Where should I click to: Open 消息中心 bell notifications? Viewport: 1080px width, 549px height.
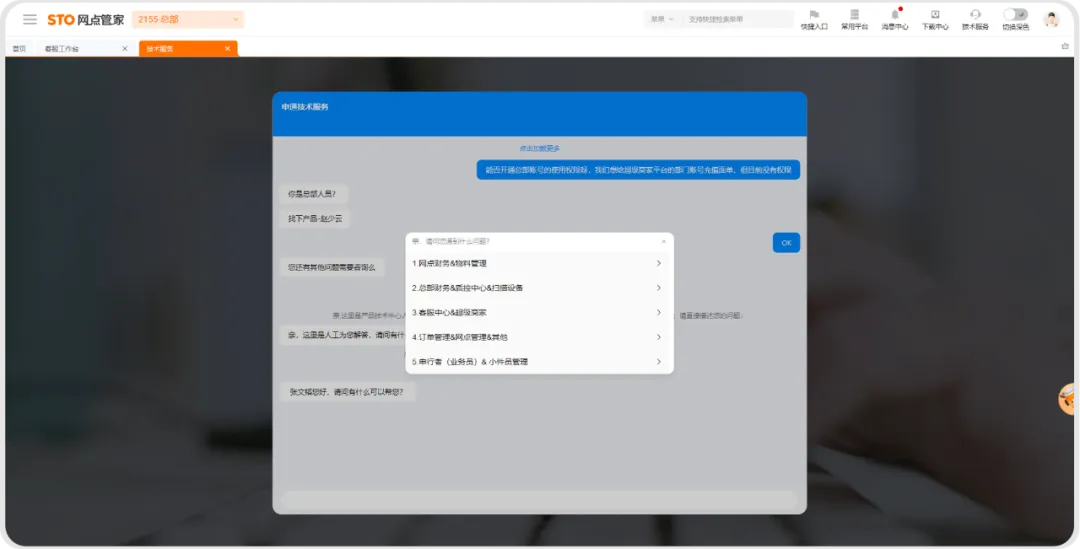point(895,20)
